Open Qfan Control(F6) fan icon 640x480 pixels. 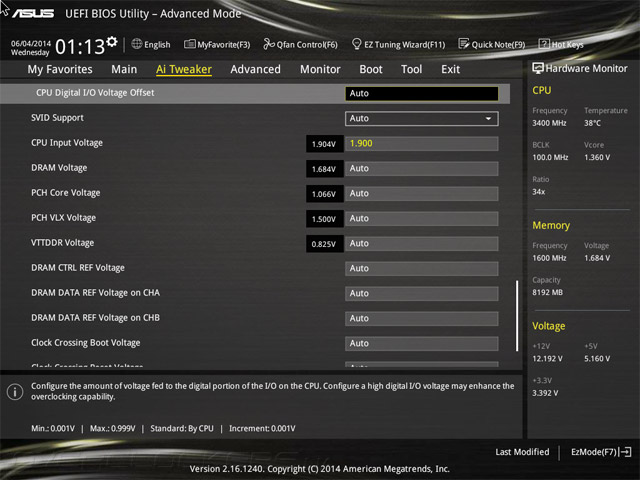[269, 44]
